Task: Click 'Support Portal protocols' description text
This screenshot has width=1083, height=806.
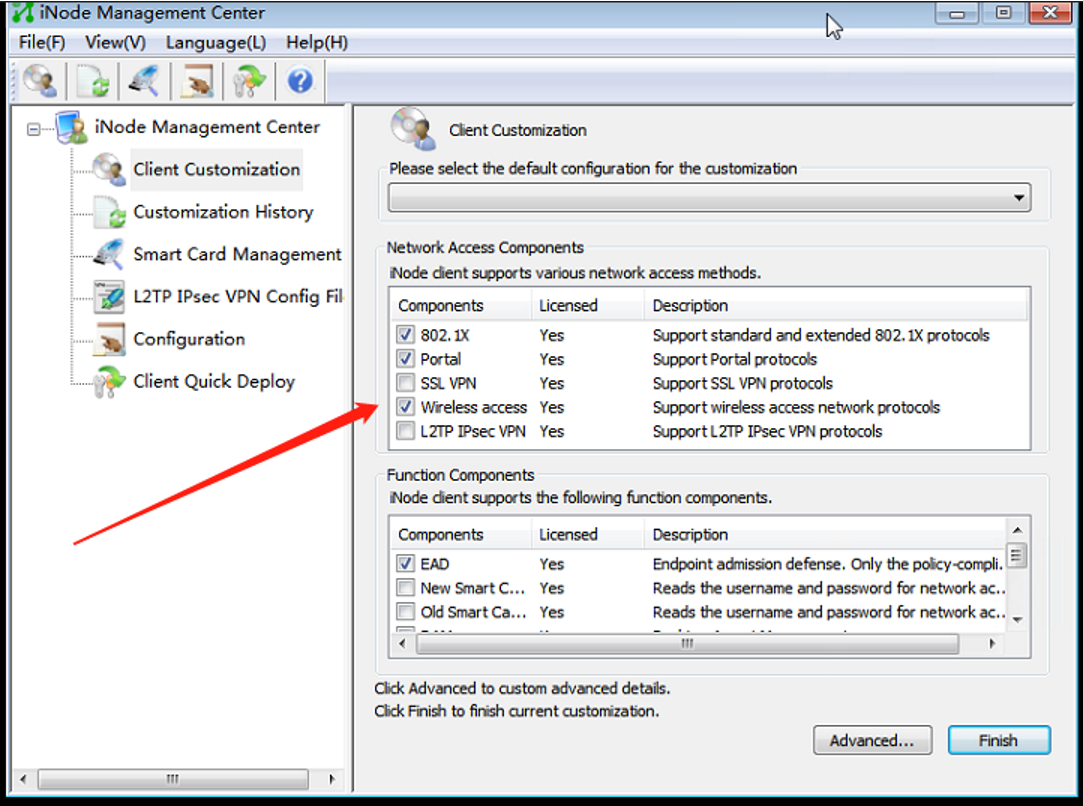Action: coord(734,359)
